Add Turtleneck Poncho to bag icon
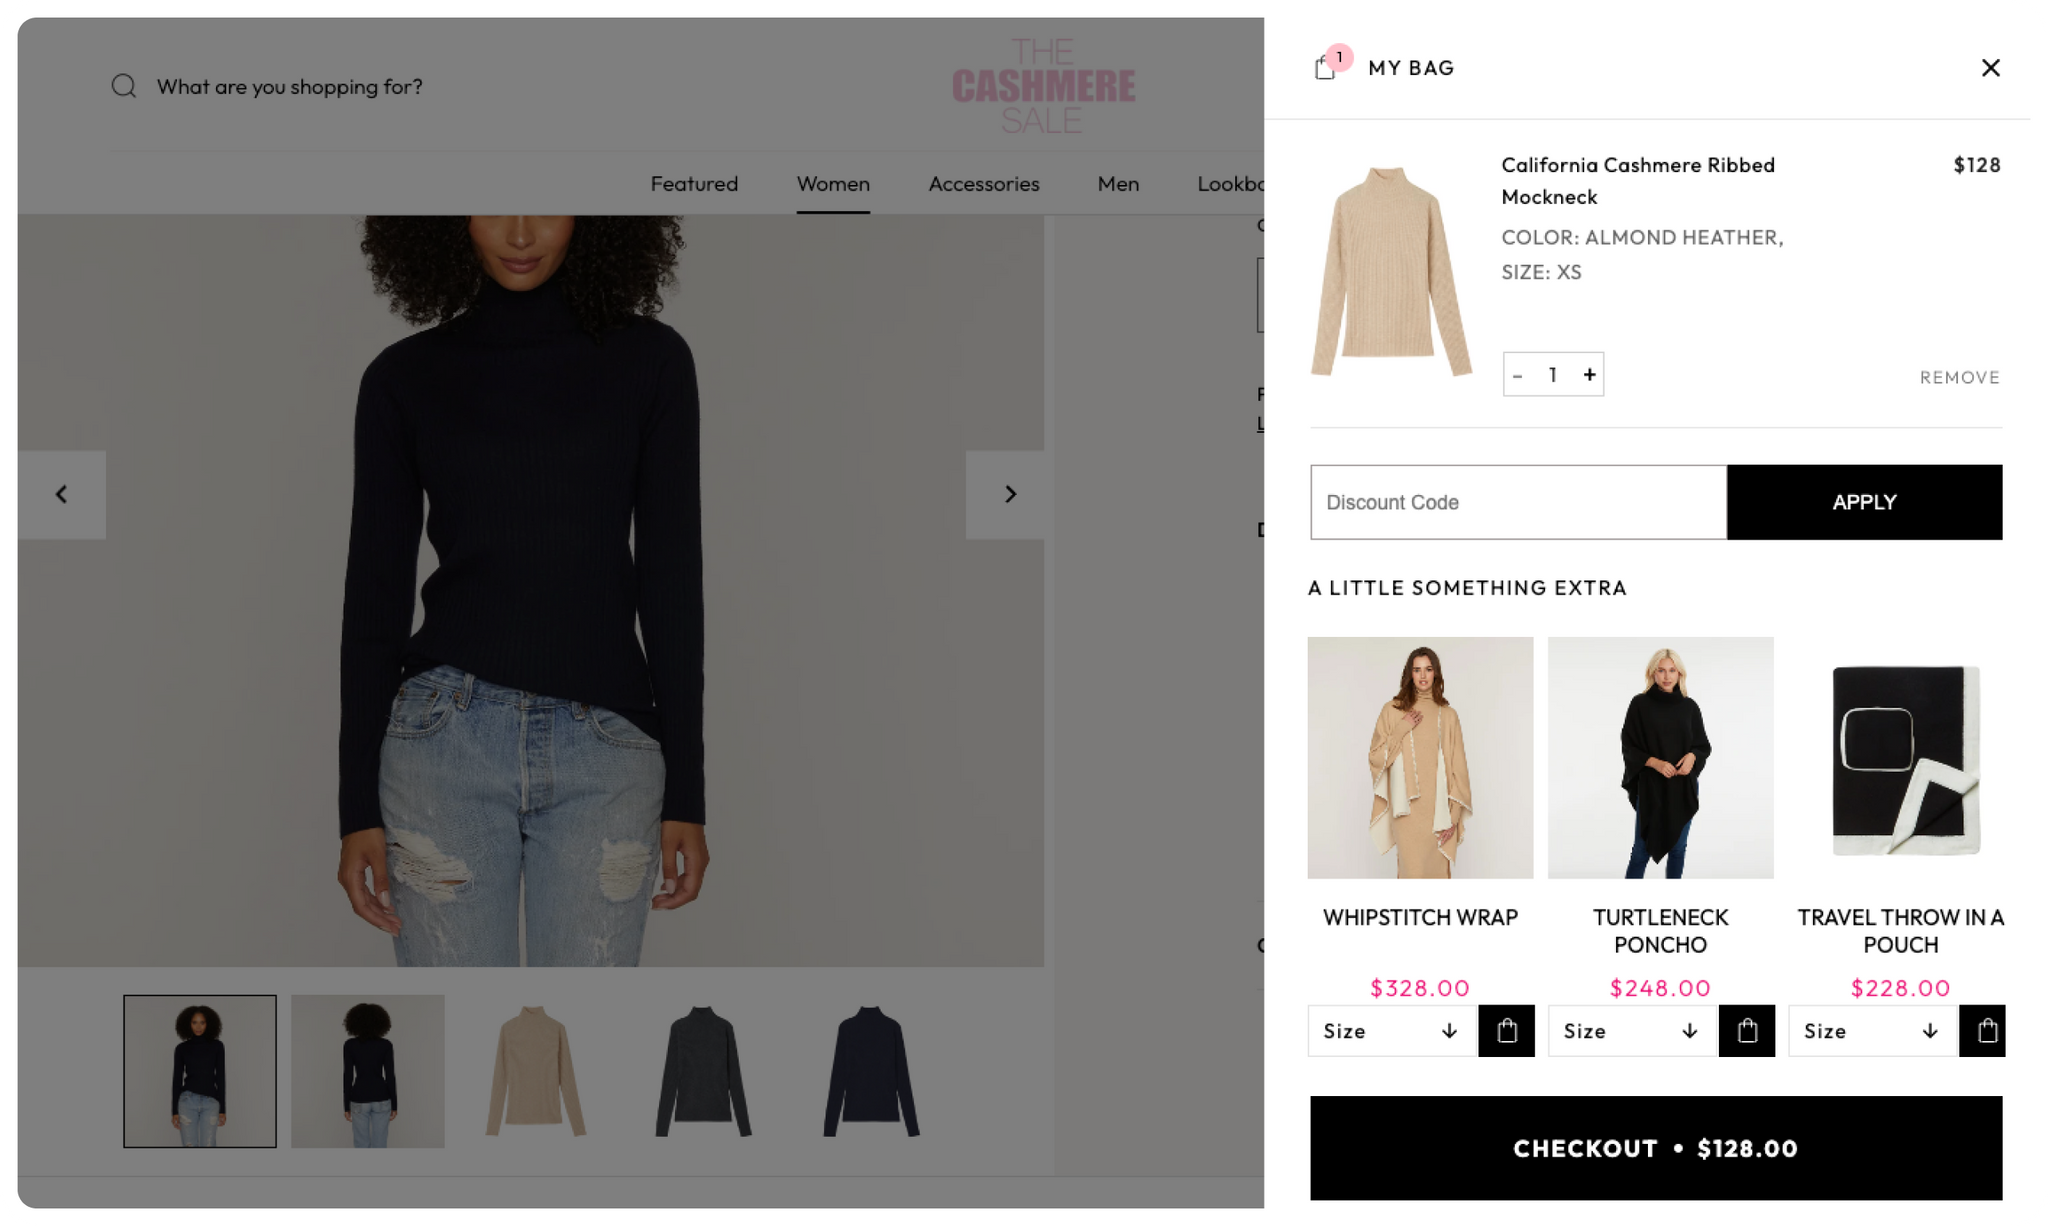The image size is (2048, 1226). click(1746, 1030)
